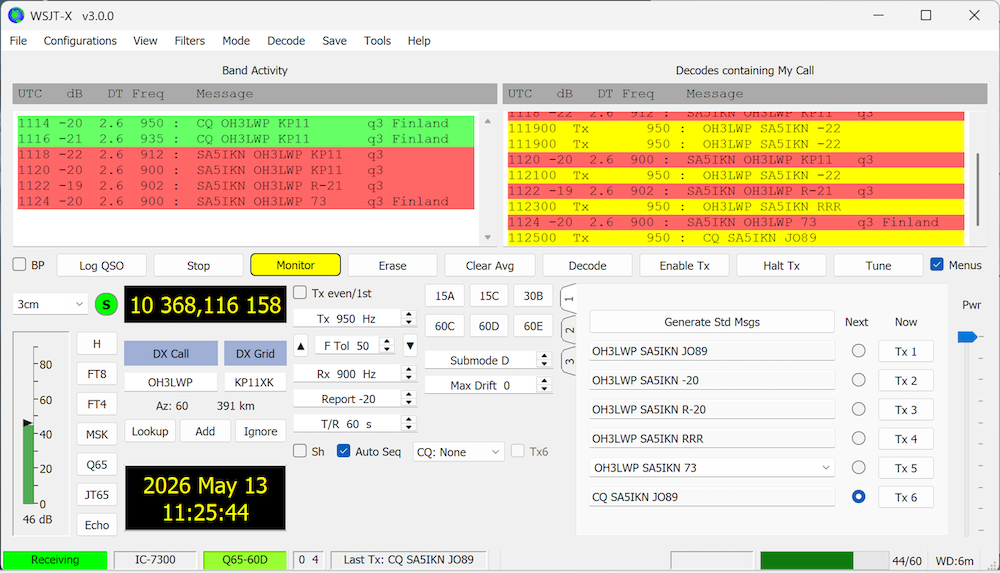This screenshot has width=1000, height=573.
Task: Select Next radio for OH3LWP SA5IKN JO89
Action: click(858, 351)
